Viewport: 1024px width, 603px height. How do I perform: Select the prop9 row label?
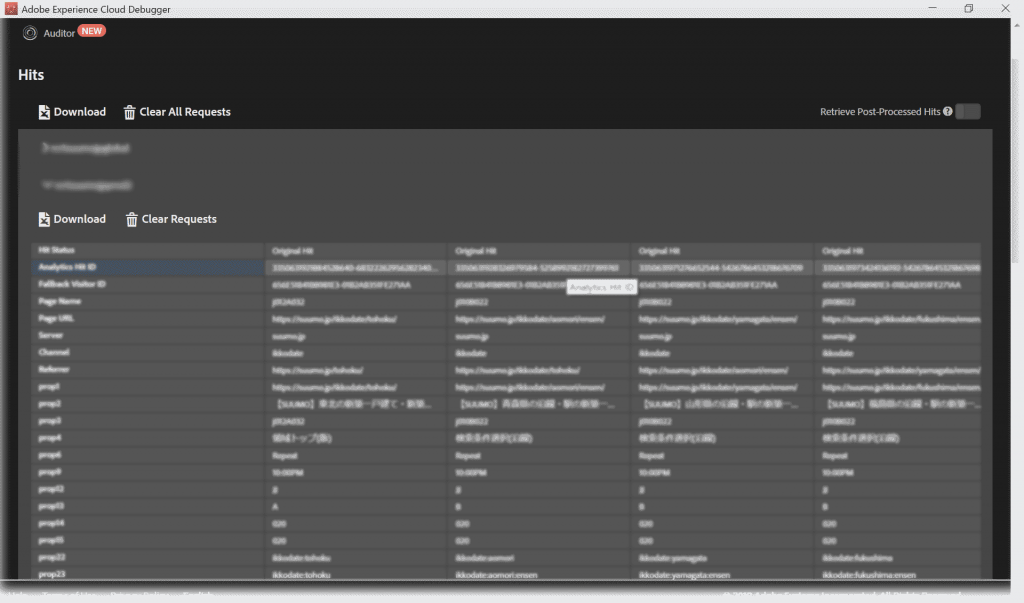[x=49, y=472]
